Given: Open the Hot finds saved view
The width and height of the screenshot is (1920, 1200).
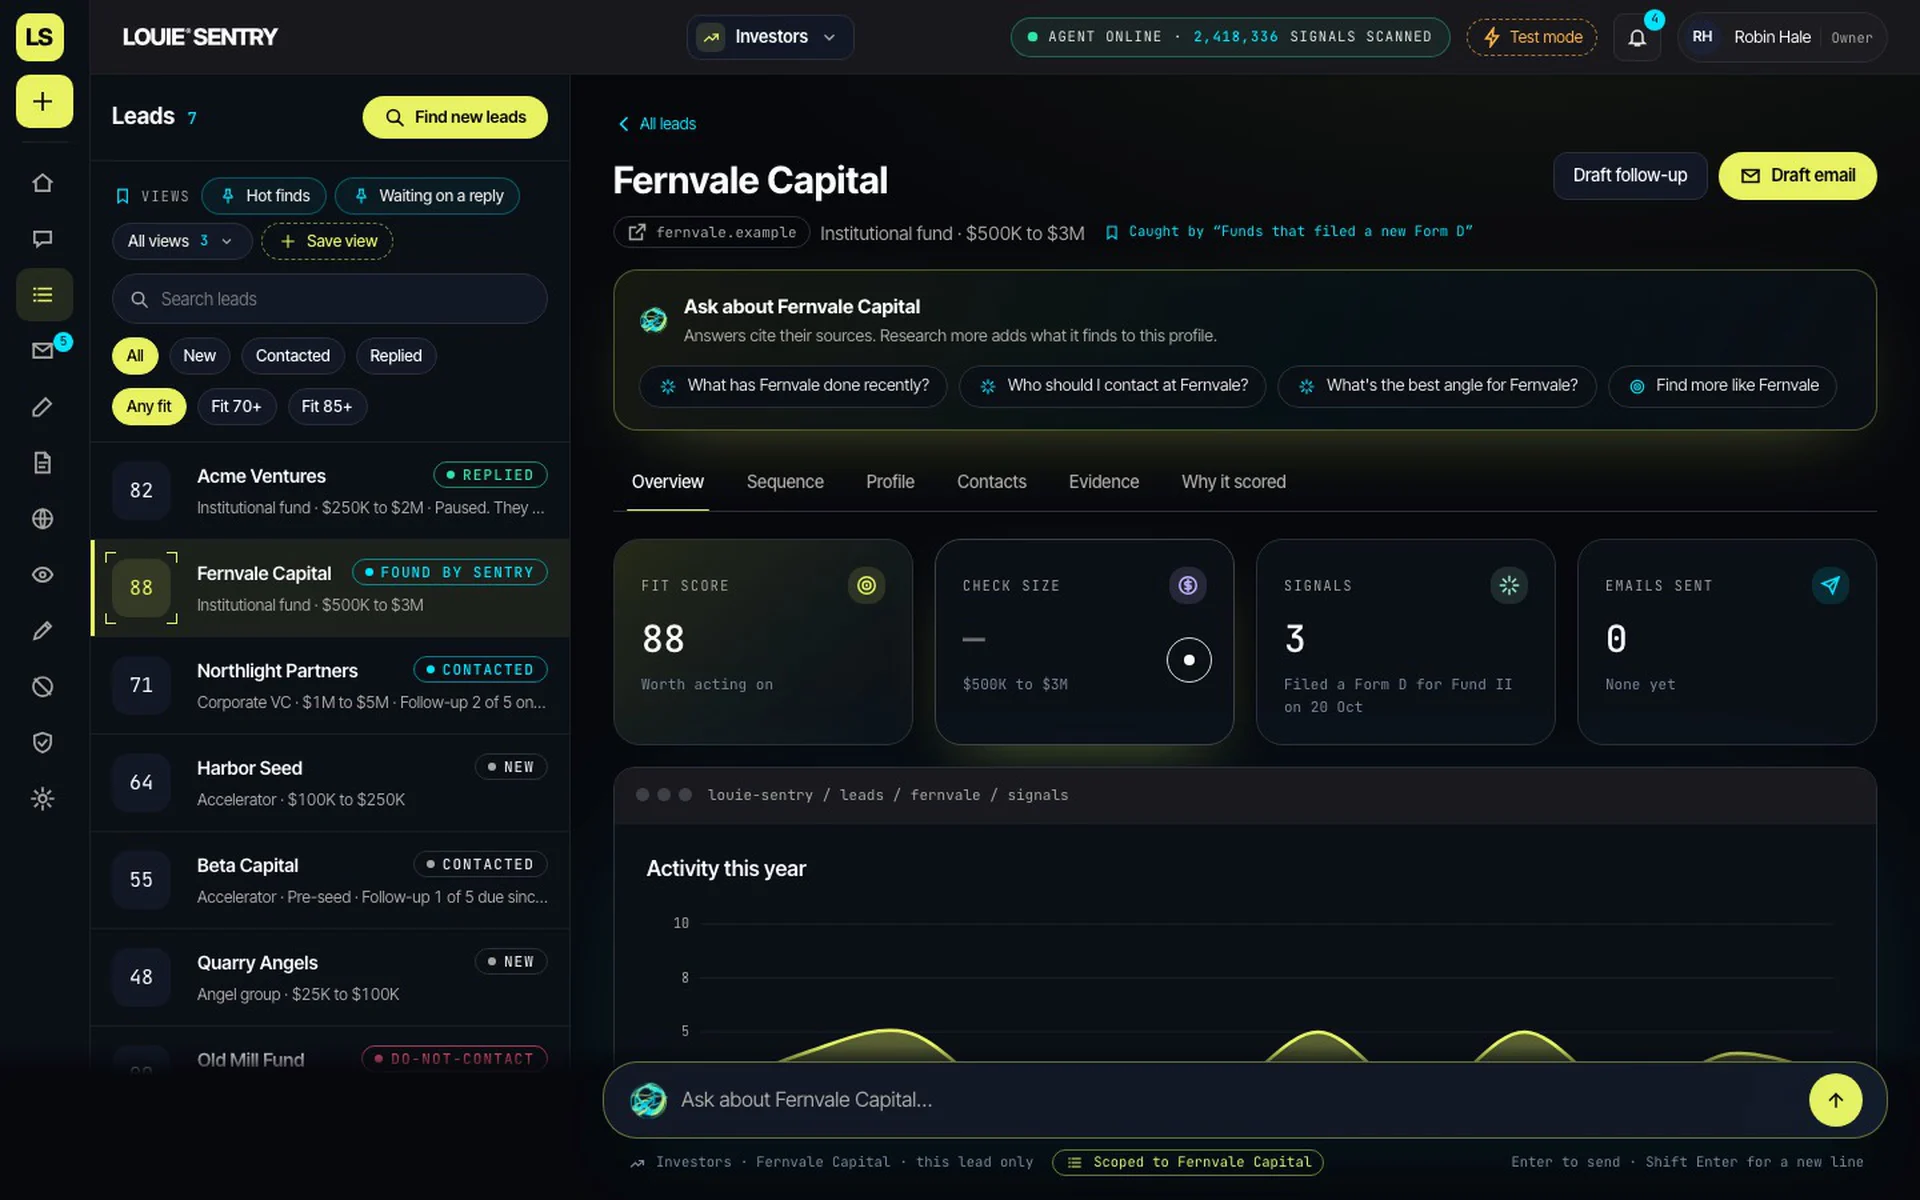Looking at the screenshot, I should [x=264, y=196].
